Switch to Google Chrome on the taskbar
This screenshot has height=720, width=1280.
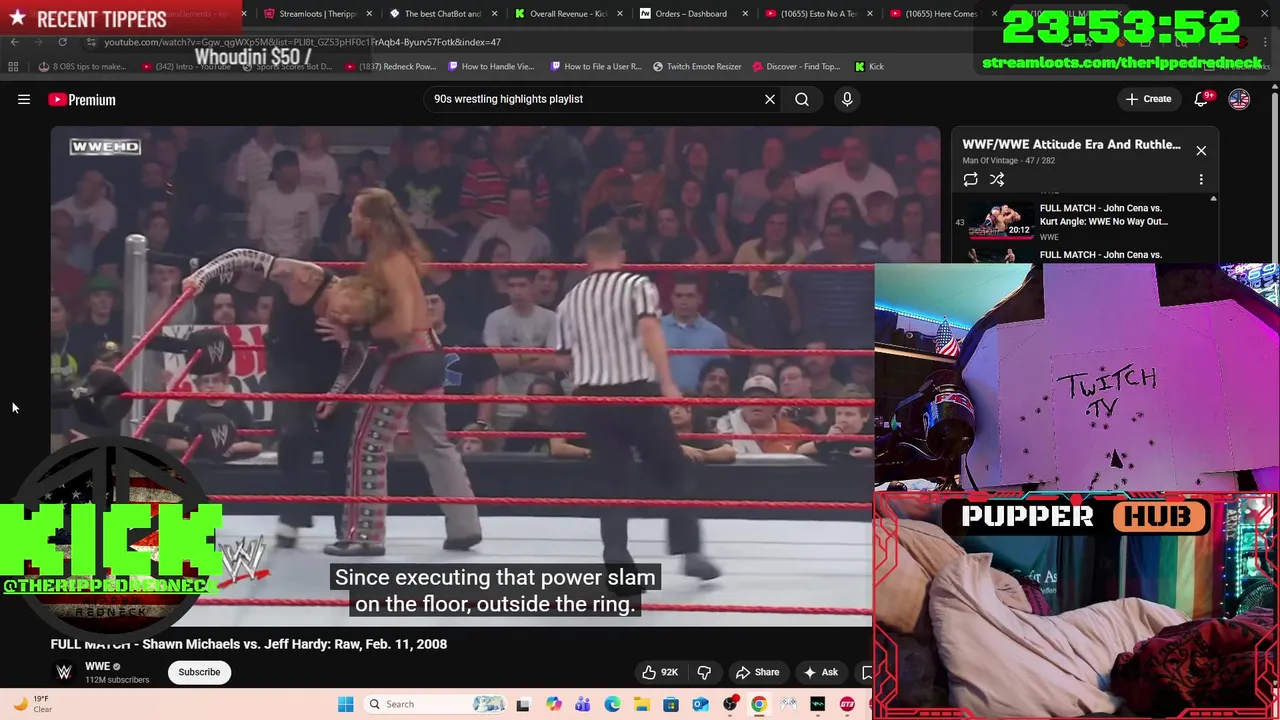tap(759, 704)
